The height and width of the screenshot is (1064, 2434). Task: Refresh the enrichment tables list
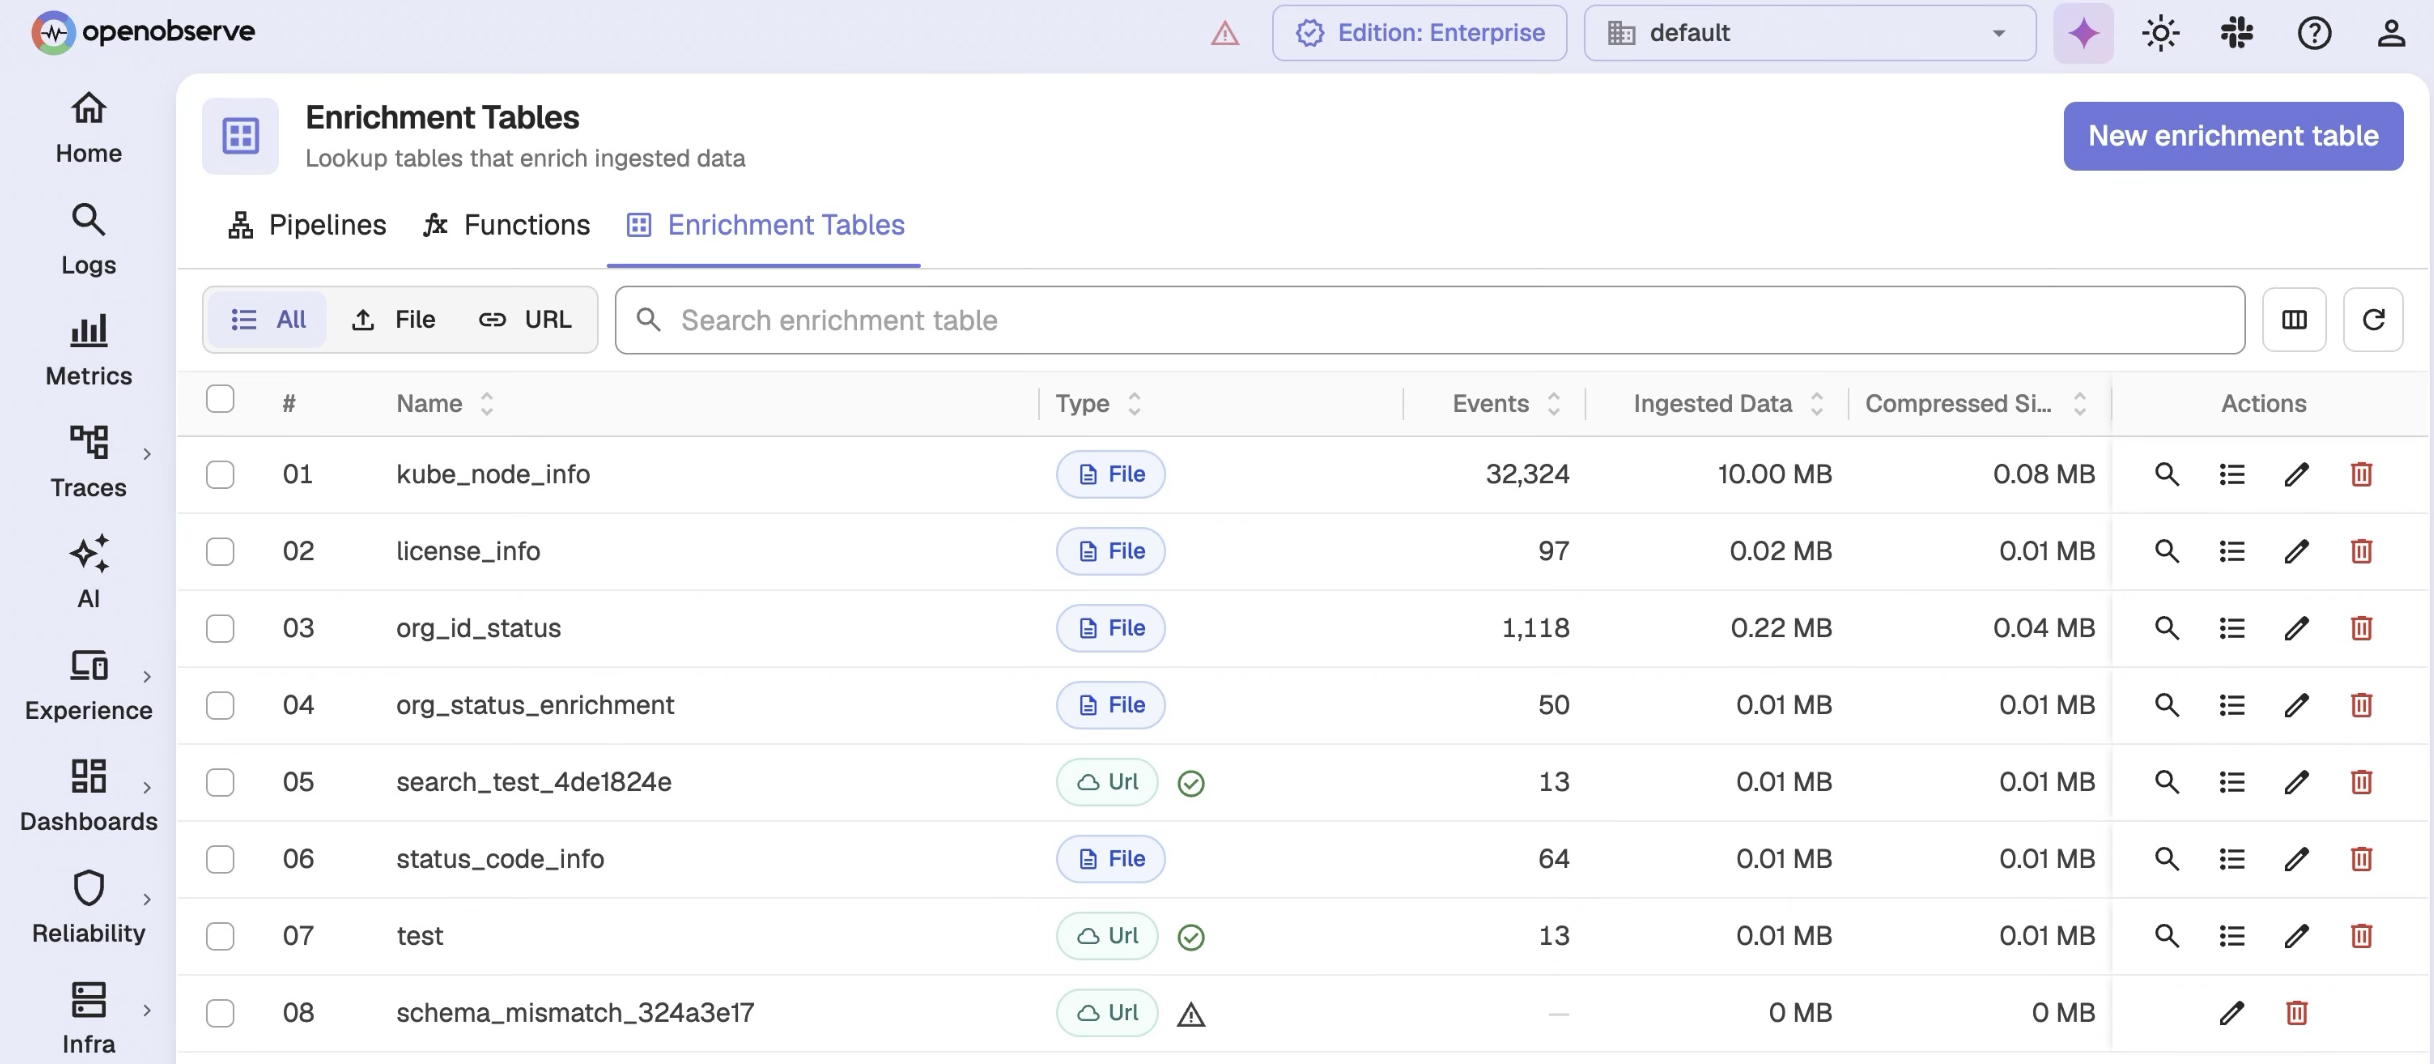[x=2373, y=320]
